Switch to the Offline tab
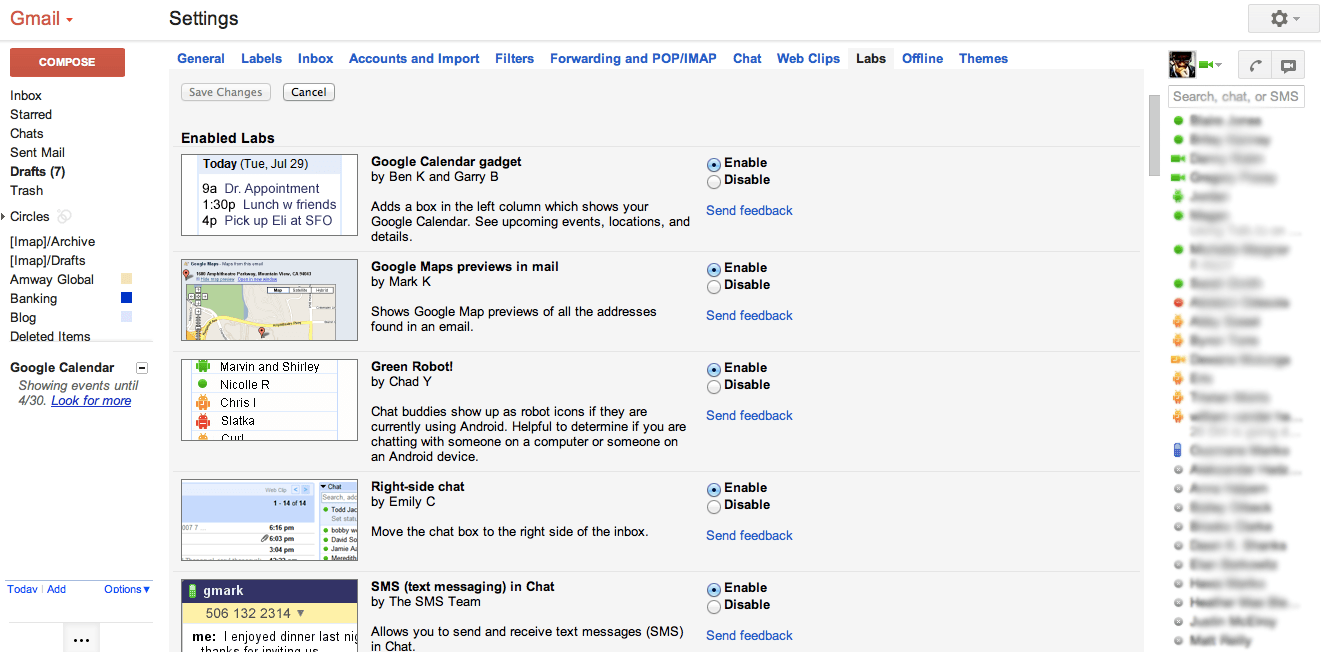 [x=922, y=58]
